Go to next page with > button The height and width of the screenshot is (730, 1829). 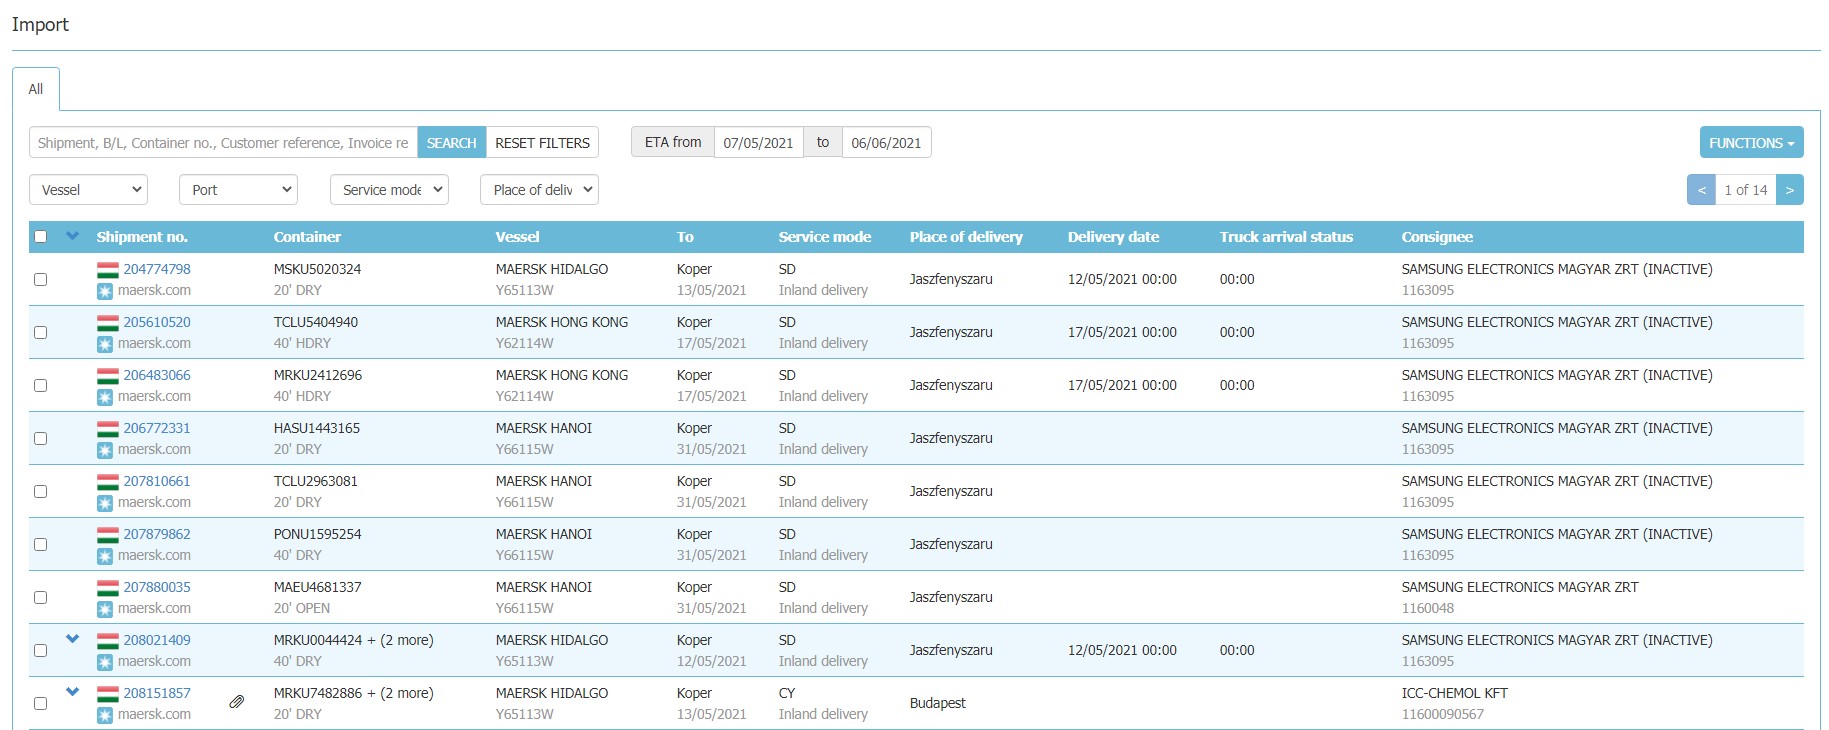1790,190
